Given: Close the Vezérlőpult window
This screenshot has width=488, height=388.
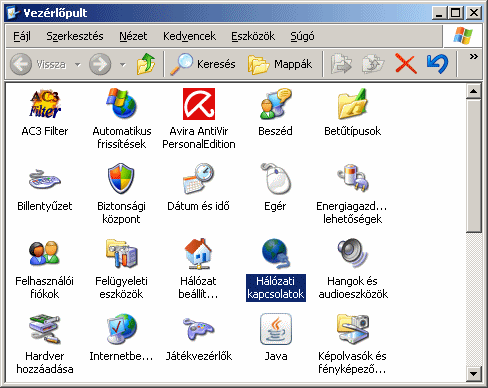Looking at the screenshot, I should pos(474,13).
